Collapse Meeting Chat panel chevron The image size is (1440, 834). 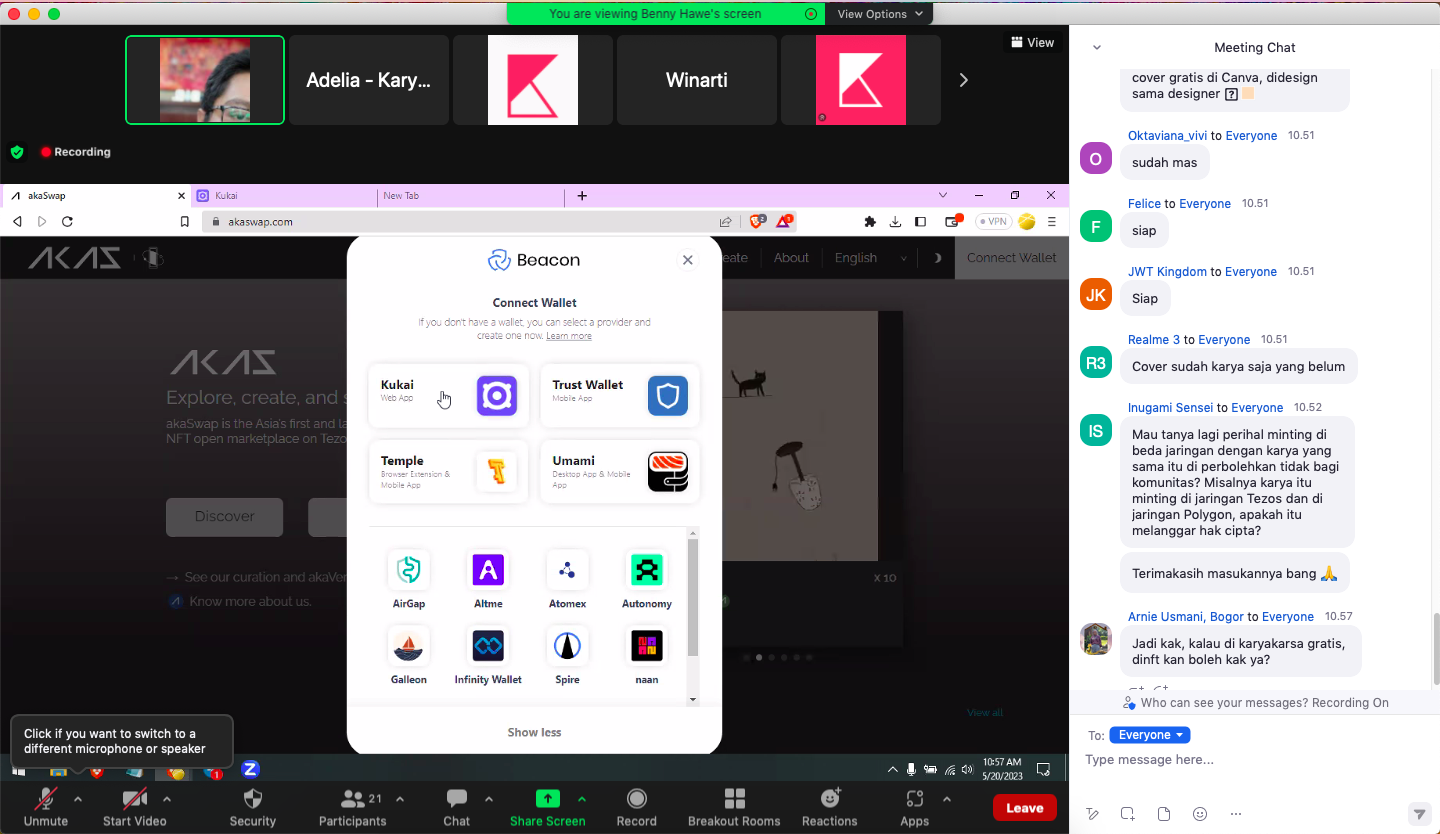(x=1097, y=47)
